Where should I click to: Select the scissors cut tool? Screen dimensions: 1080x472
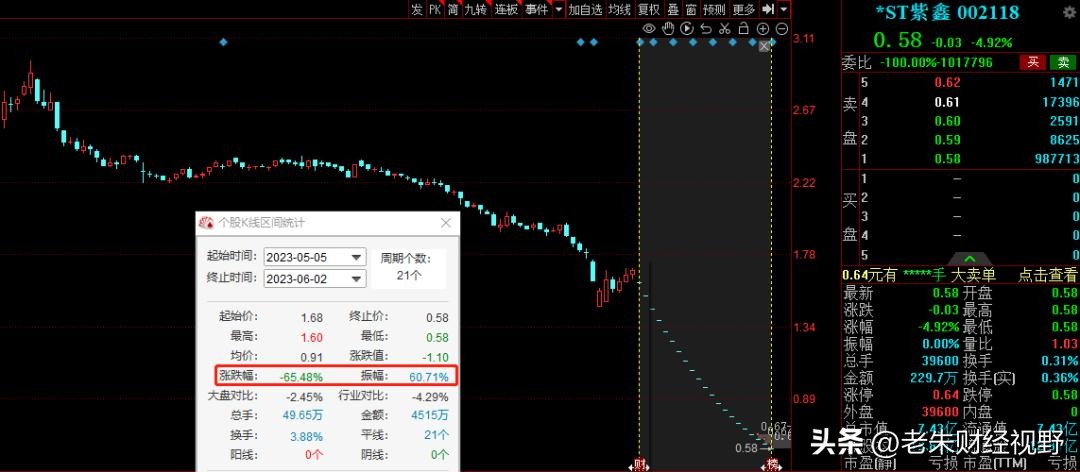[x=725, y=28]
